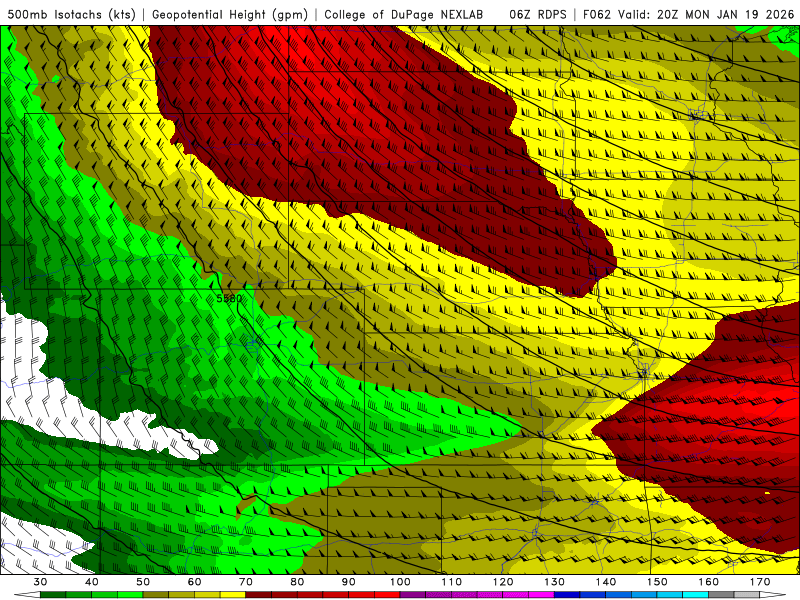The width and height of the screenshot is (800, 600).
Task: Click the '500mb Isotachs (kts)' title text
Action: coord(71,15)
